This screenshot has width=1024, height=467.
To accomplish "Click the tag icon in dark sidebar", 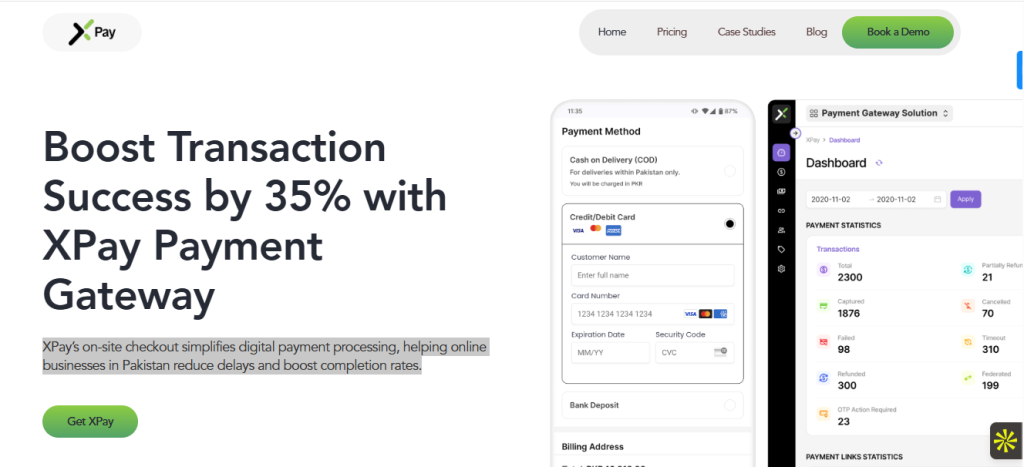I will (x=781, y=250).
